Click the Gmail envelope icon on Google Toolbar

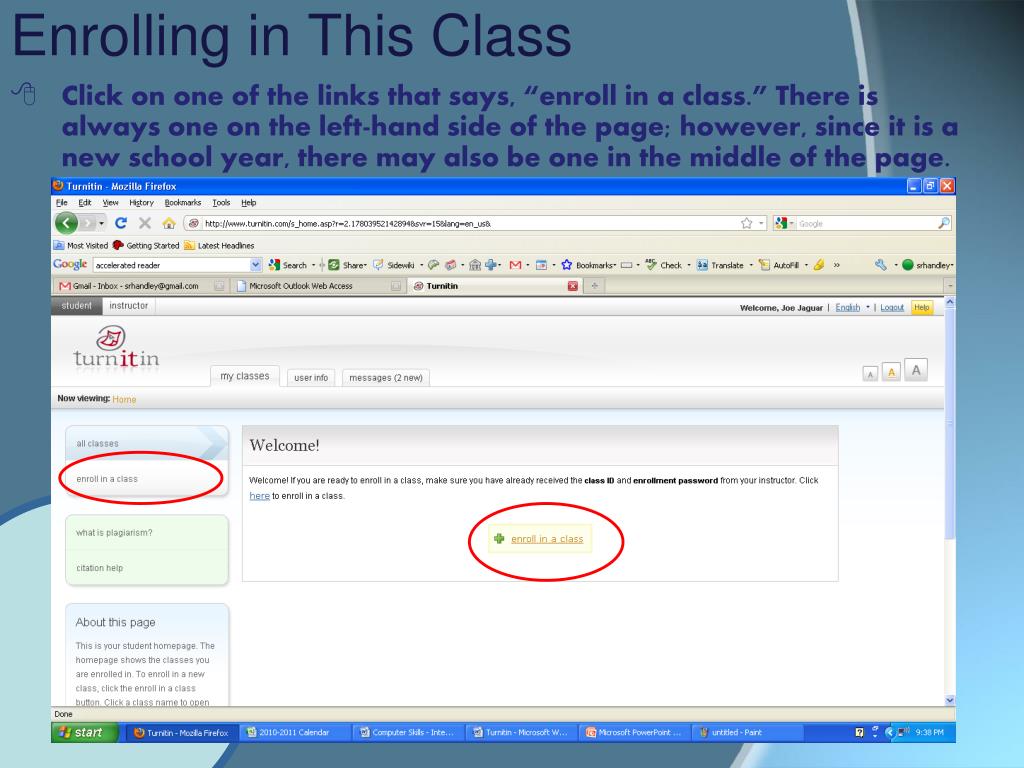tap(515, 265)
